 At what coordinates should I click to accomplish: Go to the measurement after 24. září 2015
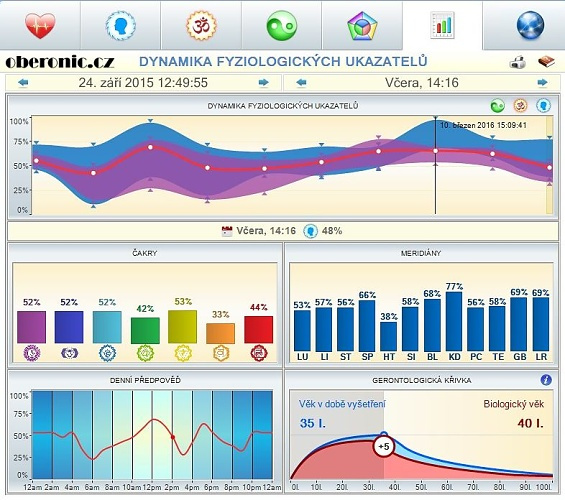click(264, 83)
